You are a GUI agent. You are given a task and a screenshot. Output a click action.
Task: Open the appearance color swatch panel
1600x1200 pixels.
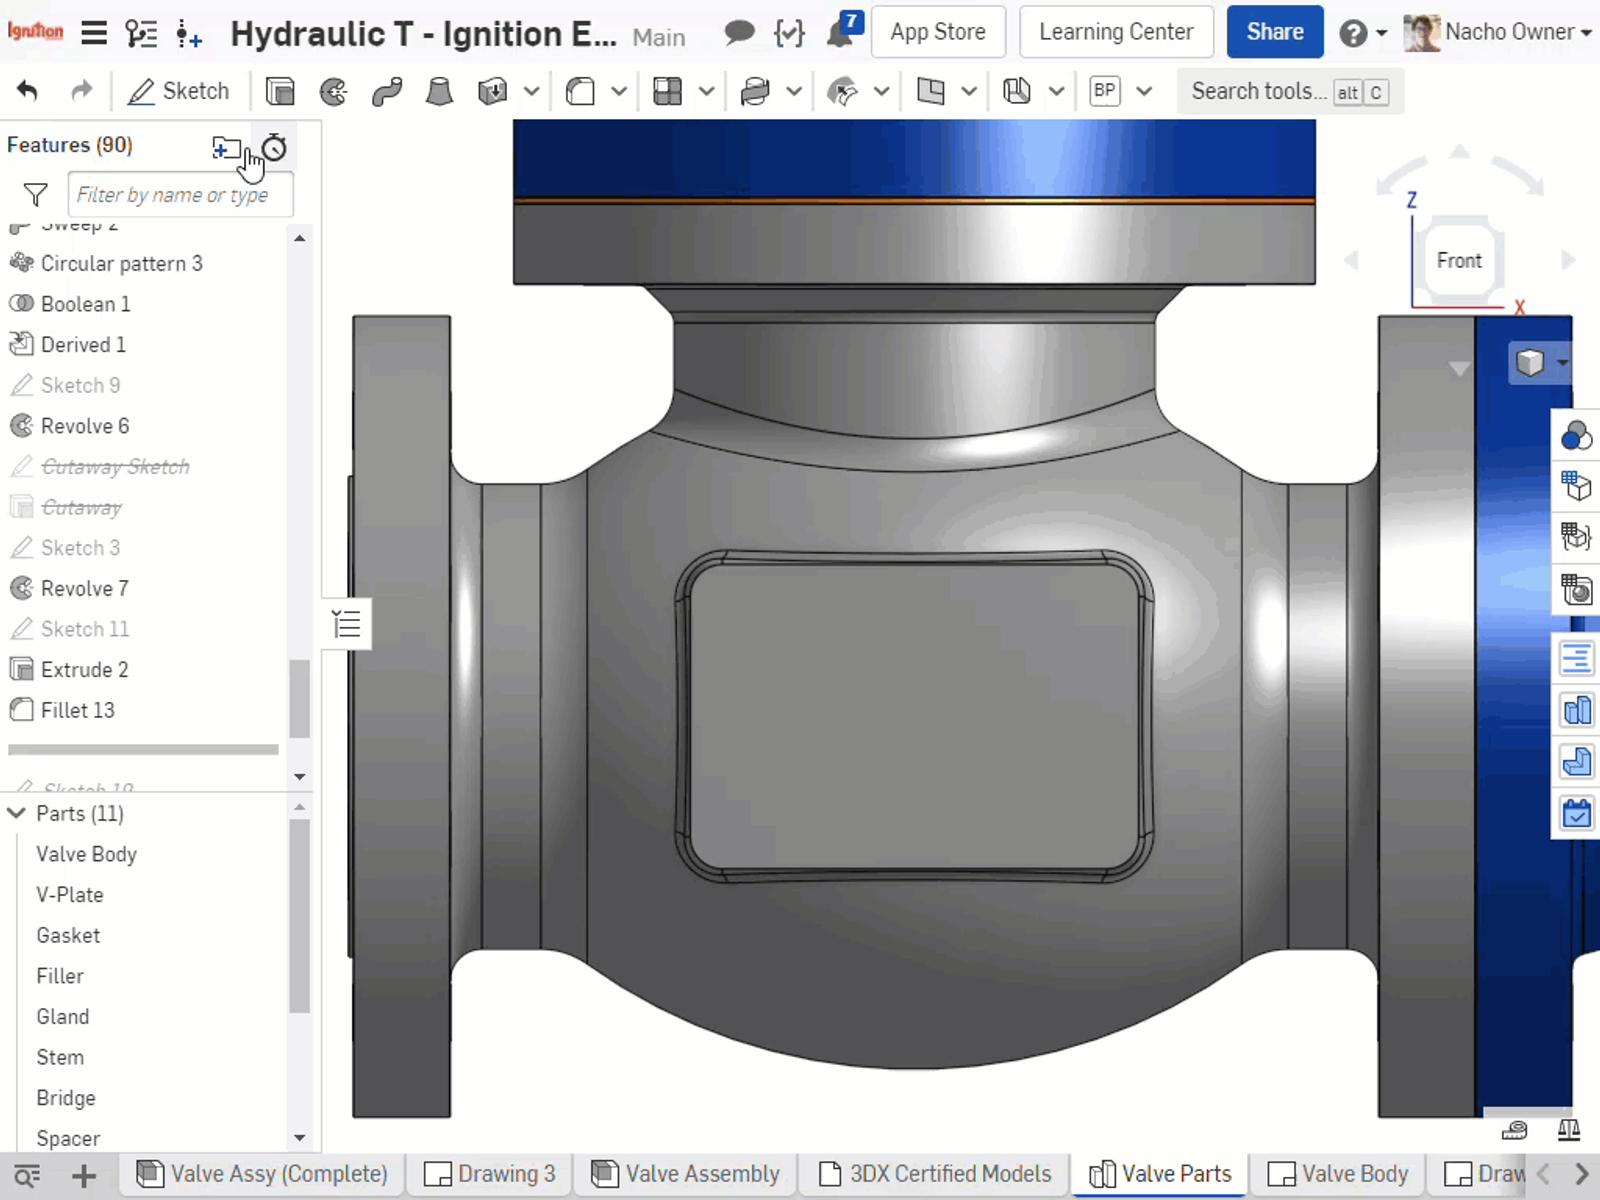(1575, 437)
